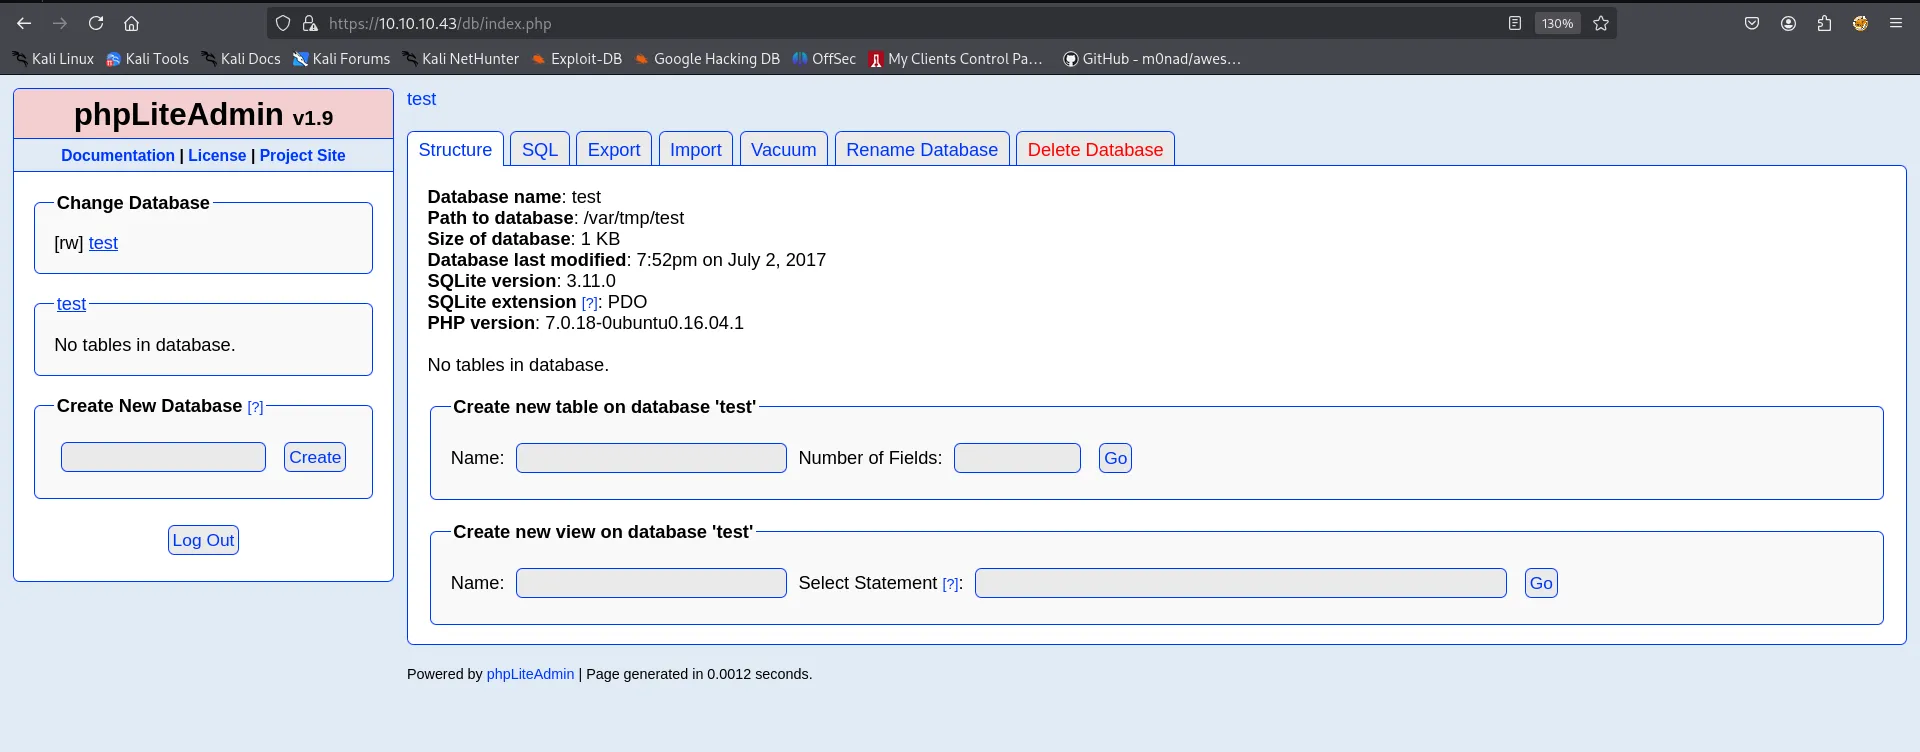Click the test breadcrumb link at page top
The image size is (1920, 752).
[421, 99]
